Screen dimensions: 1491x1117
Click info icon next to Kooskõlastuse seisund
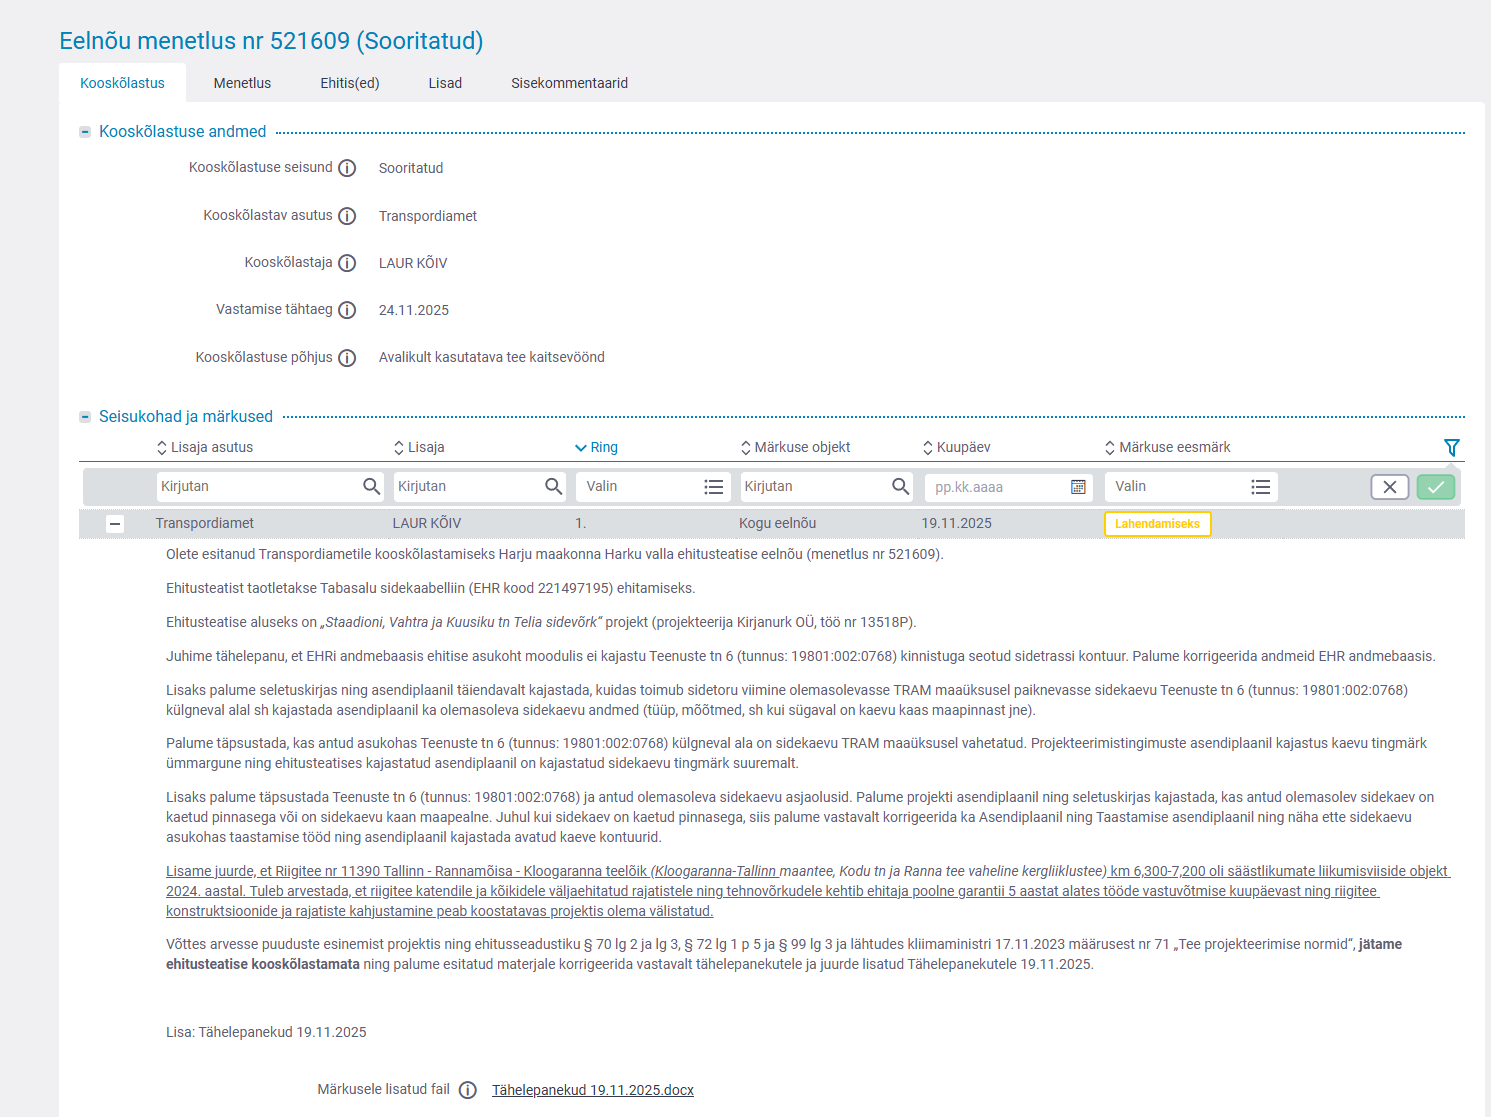[x=347, y=168]
